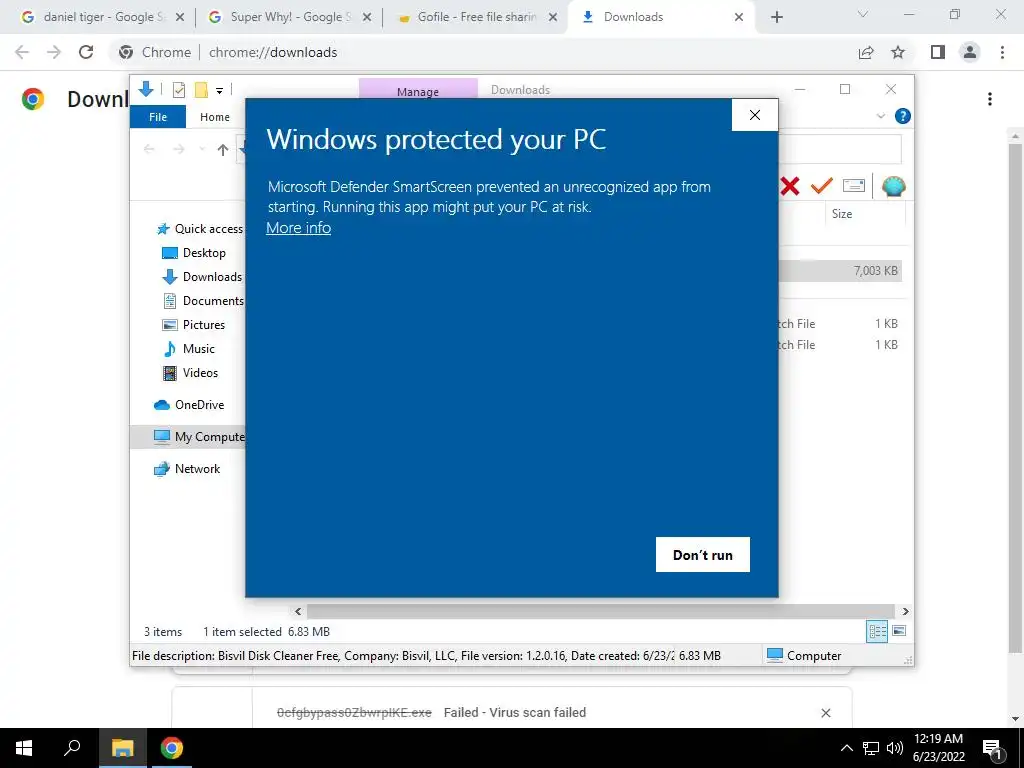This screenshot has height=768, width=1024.
Task: Reload the Chrome downloads page
Action: click(x=86, y=52)
